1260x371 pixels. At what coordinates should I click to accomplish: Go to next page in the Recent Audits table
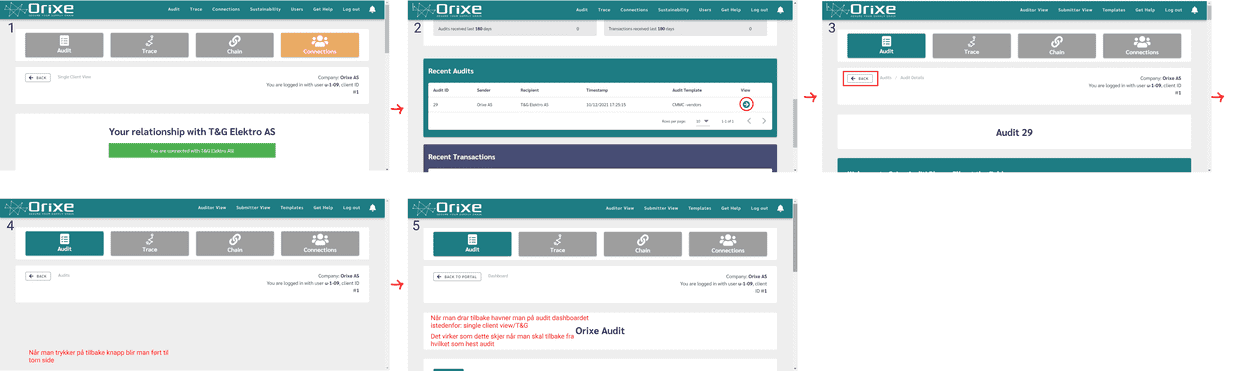coord(764,121)
